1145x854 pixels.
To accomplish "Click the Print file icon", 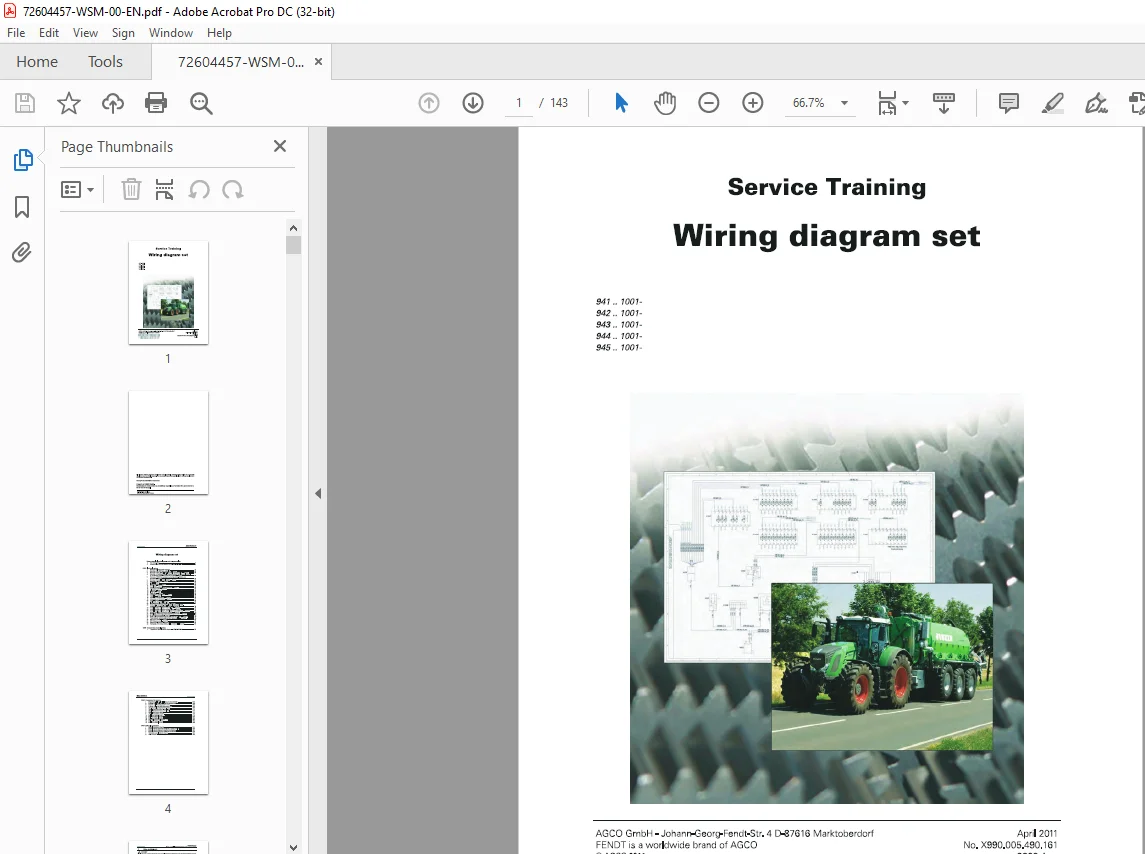I will pyautogui.click(x=156, y=103).
